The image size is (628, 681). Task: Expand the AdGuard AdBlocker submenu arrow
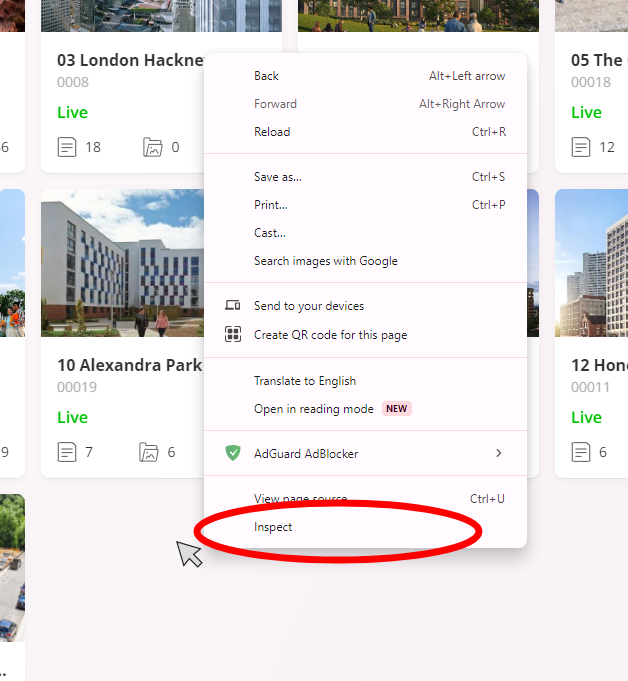(499, 453)
